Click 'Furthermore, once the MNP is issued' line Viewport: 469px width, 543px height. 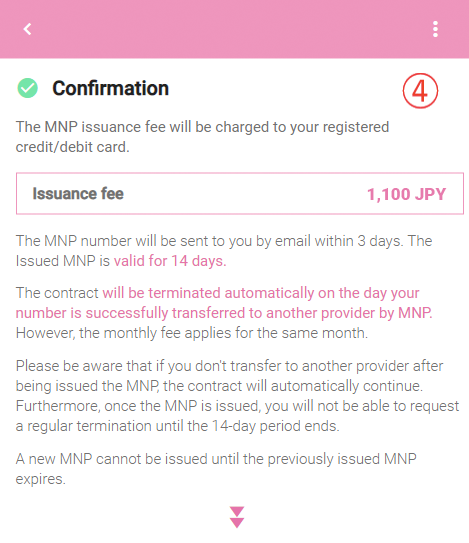(237, 406)
